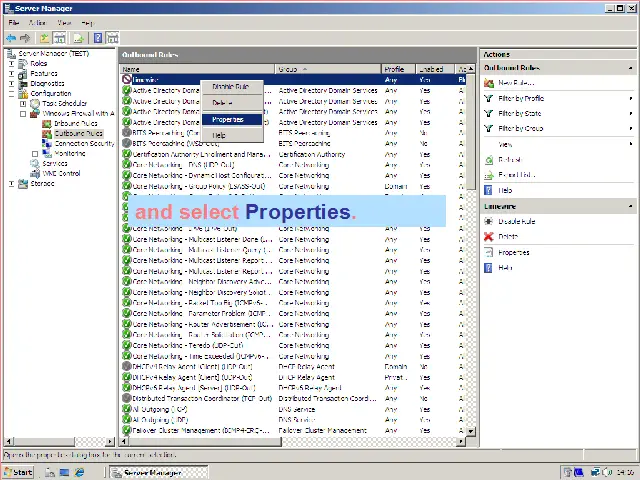
Task: Click the Task Scheduler clock icon
Action: click(35, 103)
